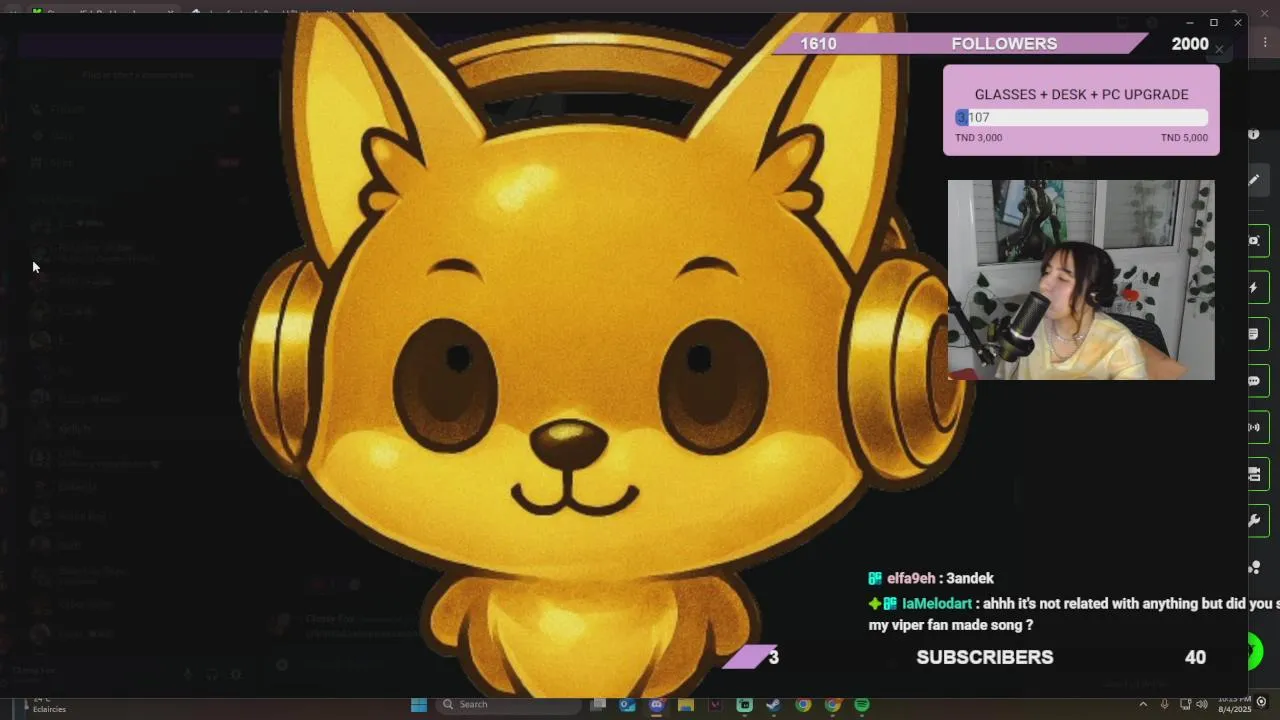Click the 'TND 5,000' goal label
Viewport: 1280px width, 720px height.
point(1184,138)
